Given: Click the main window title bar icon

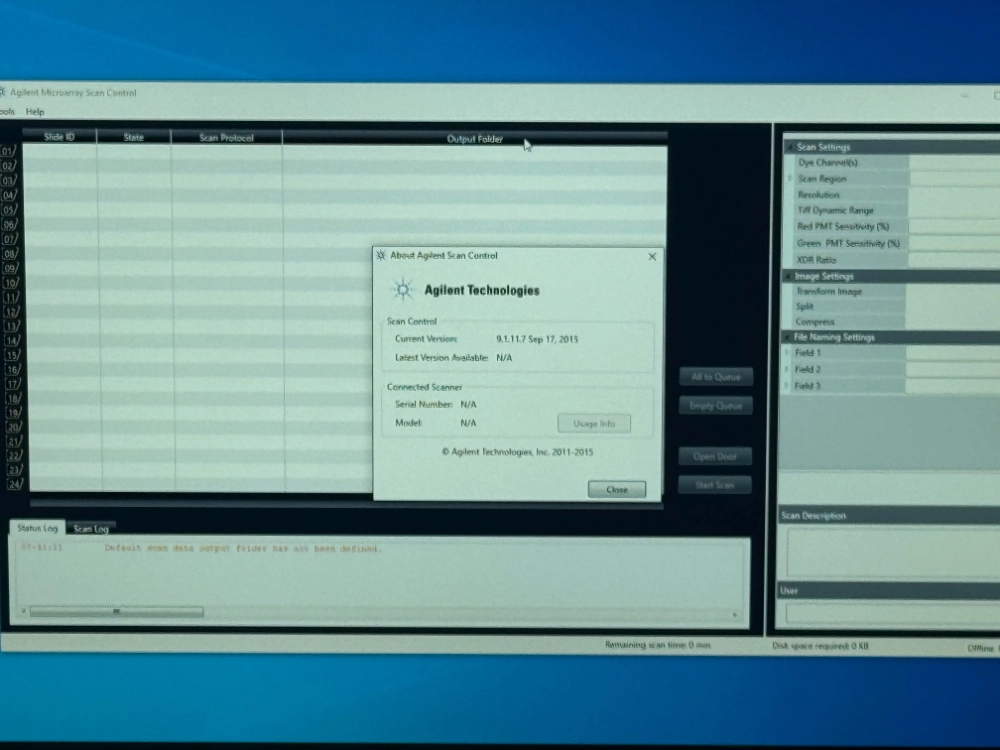Looking at the screenshot, I should click(x=3, y=93).
